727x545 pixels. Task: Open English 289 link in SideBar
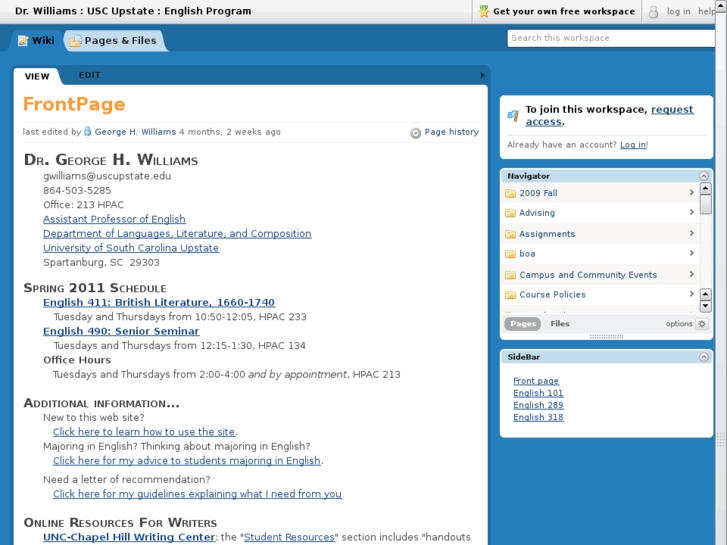click(x=538, y=405)
